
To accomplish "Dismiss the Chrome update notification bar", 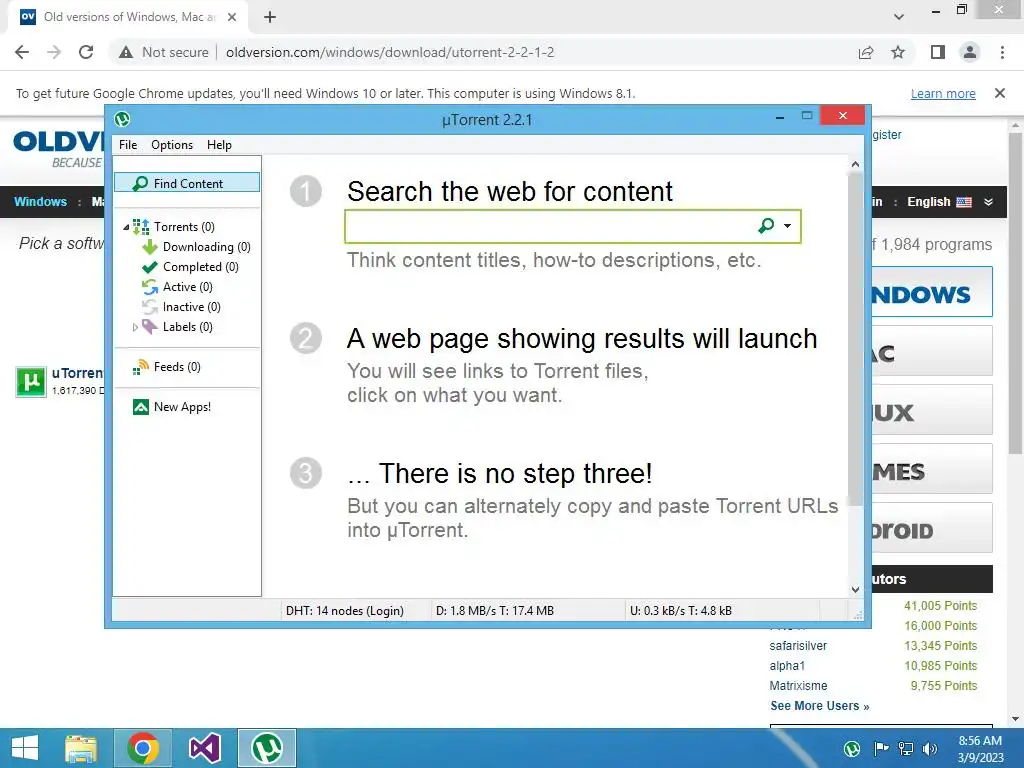I will click(1000, 93).
